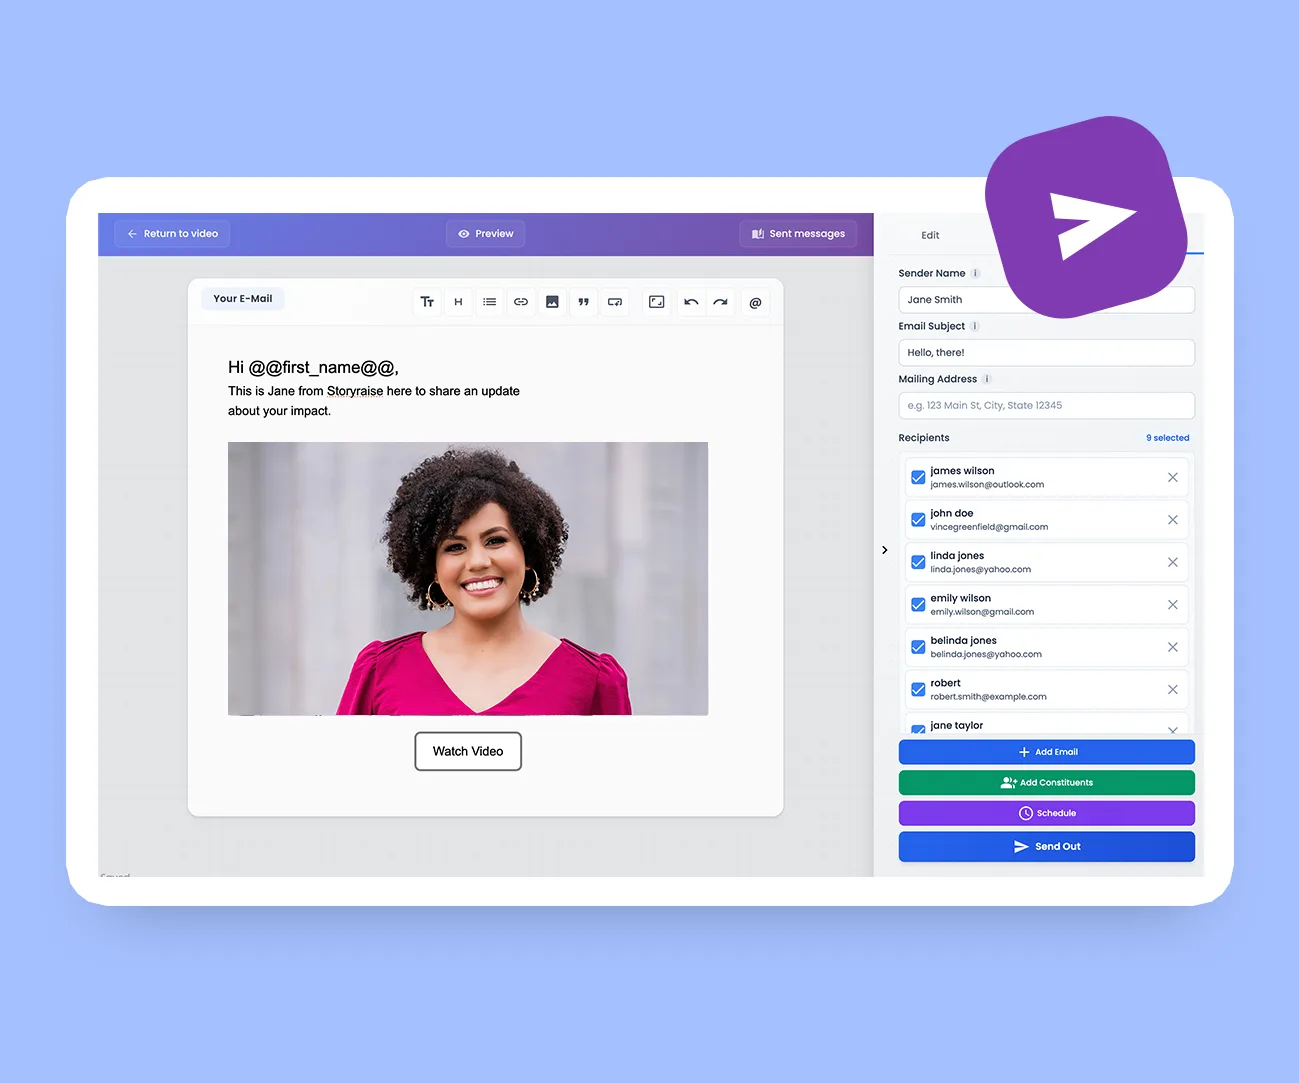The image size is (1299, 1083).
Task: Remove emily wilson from recipients
Action: tap(1173, 605)
